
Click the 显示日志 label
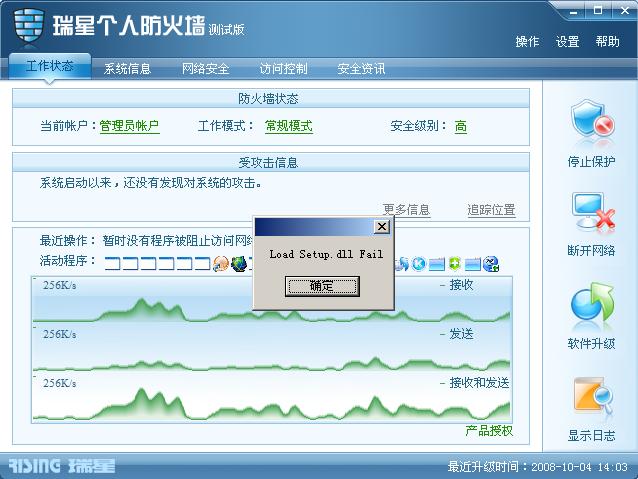[592, 435]
